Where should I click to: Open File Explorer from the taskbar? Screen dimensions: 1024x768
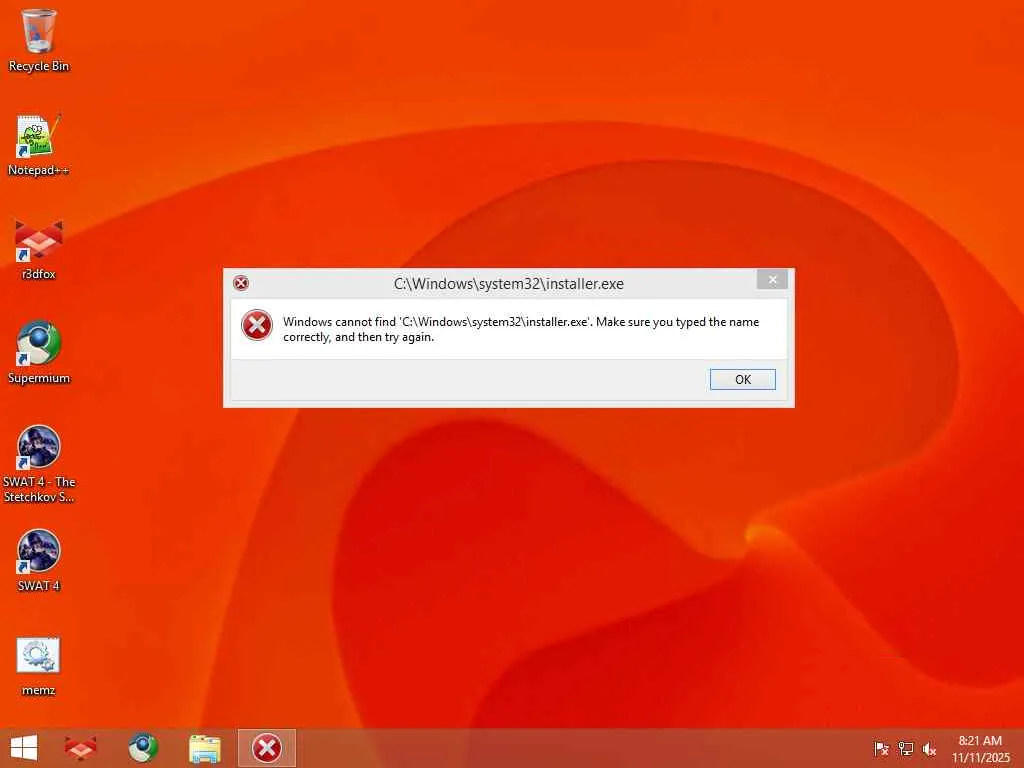point(204,748)
